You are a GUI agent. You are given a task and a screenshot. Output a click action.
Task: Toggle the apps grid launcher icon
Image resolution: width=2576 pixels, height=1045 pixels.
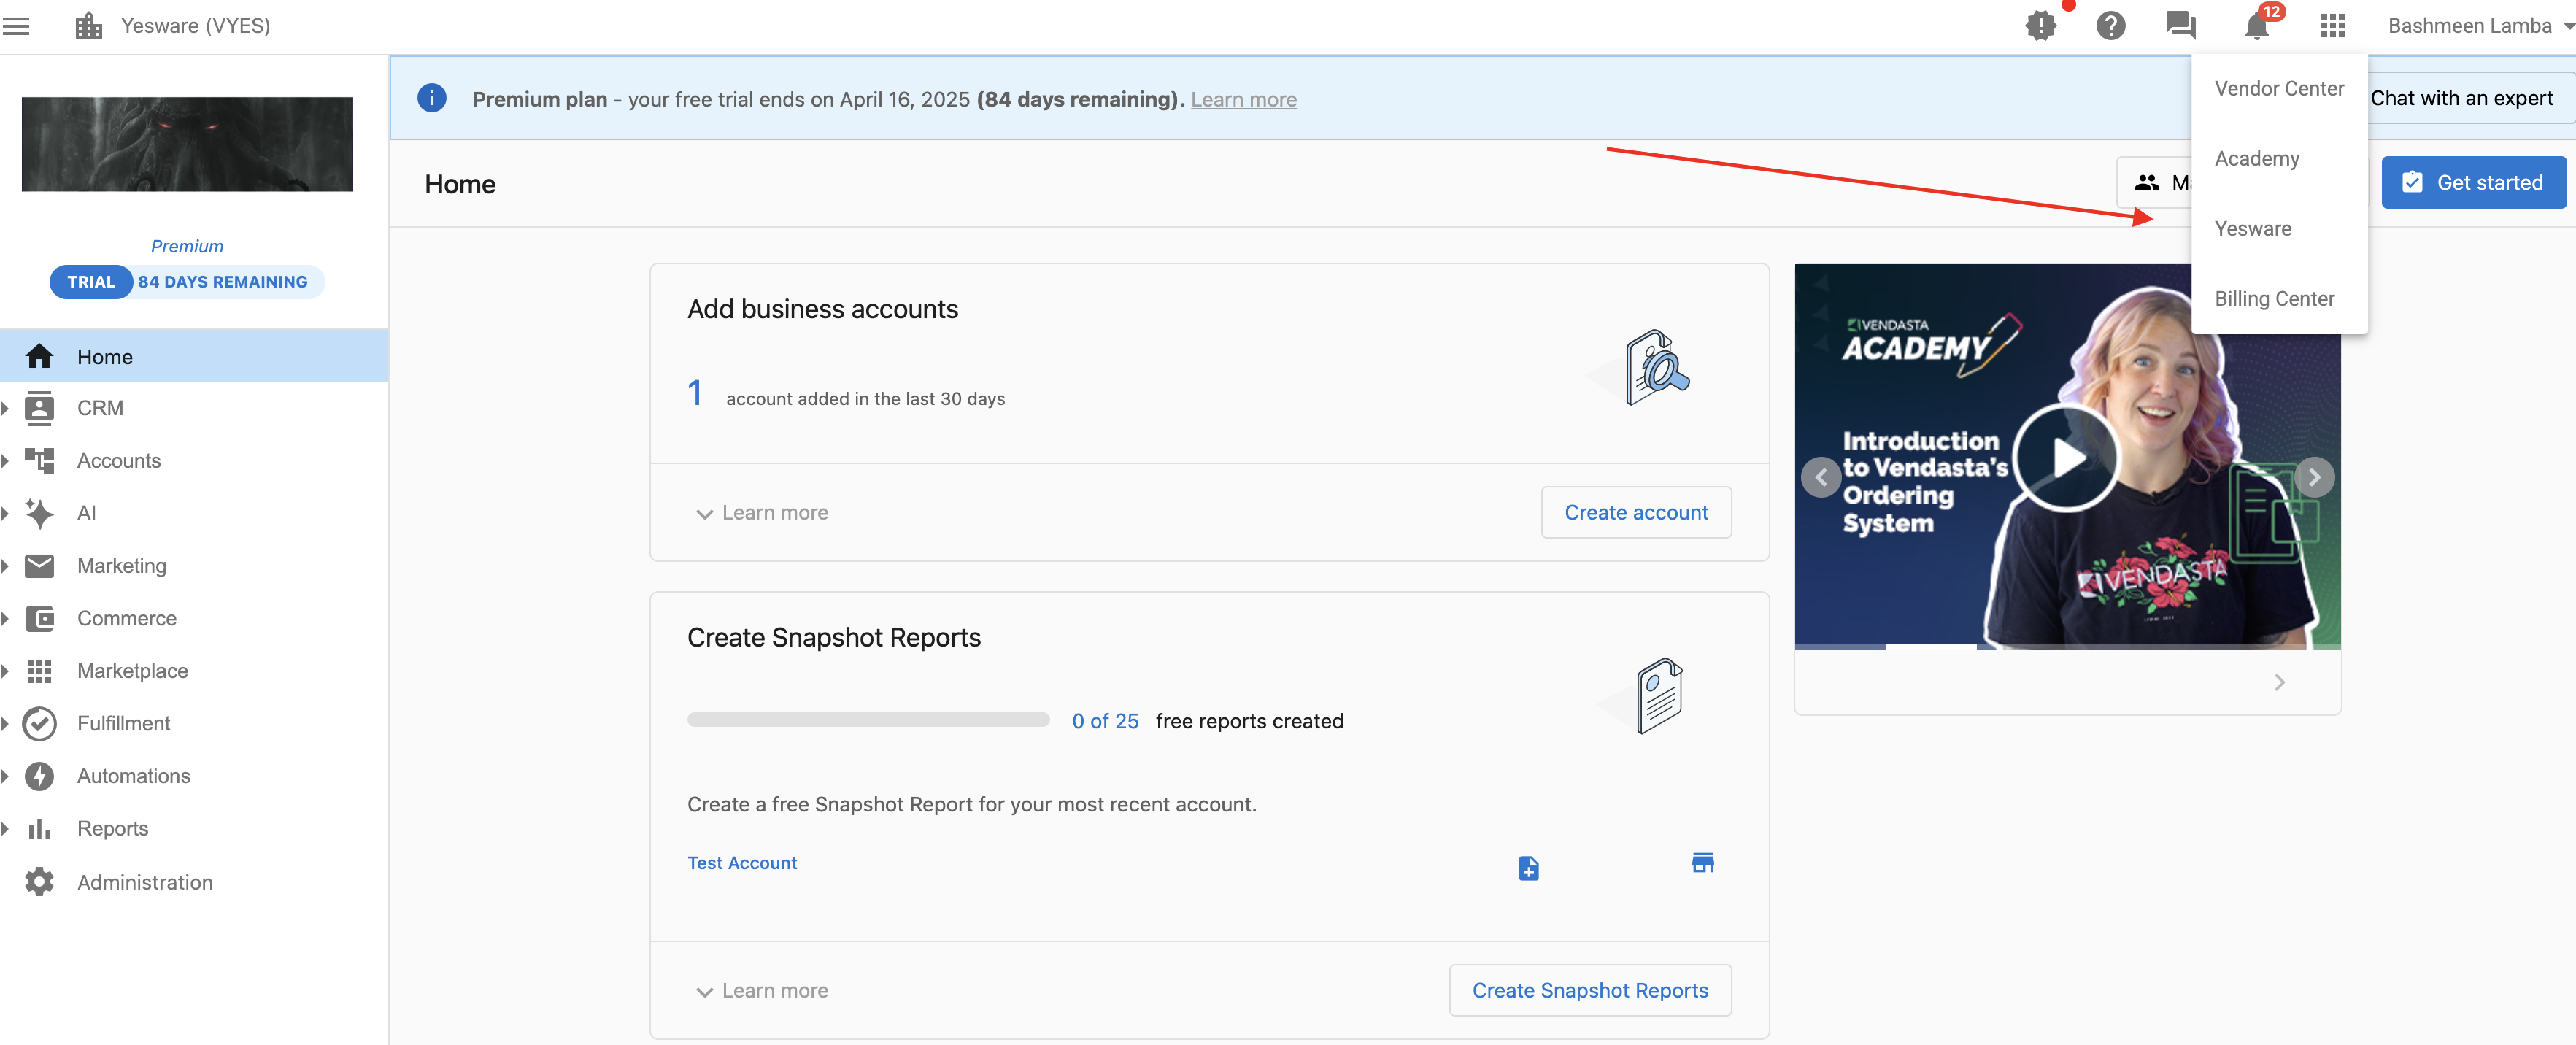coord(2332,26)
